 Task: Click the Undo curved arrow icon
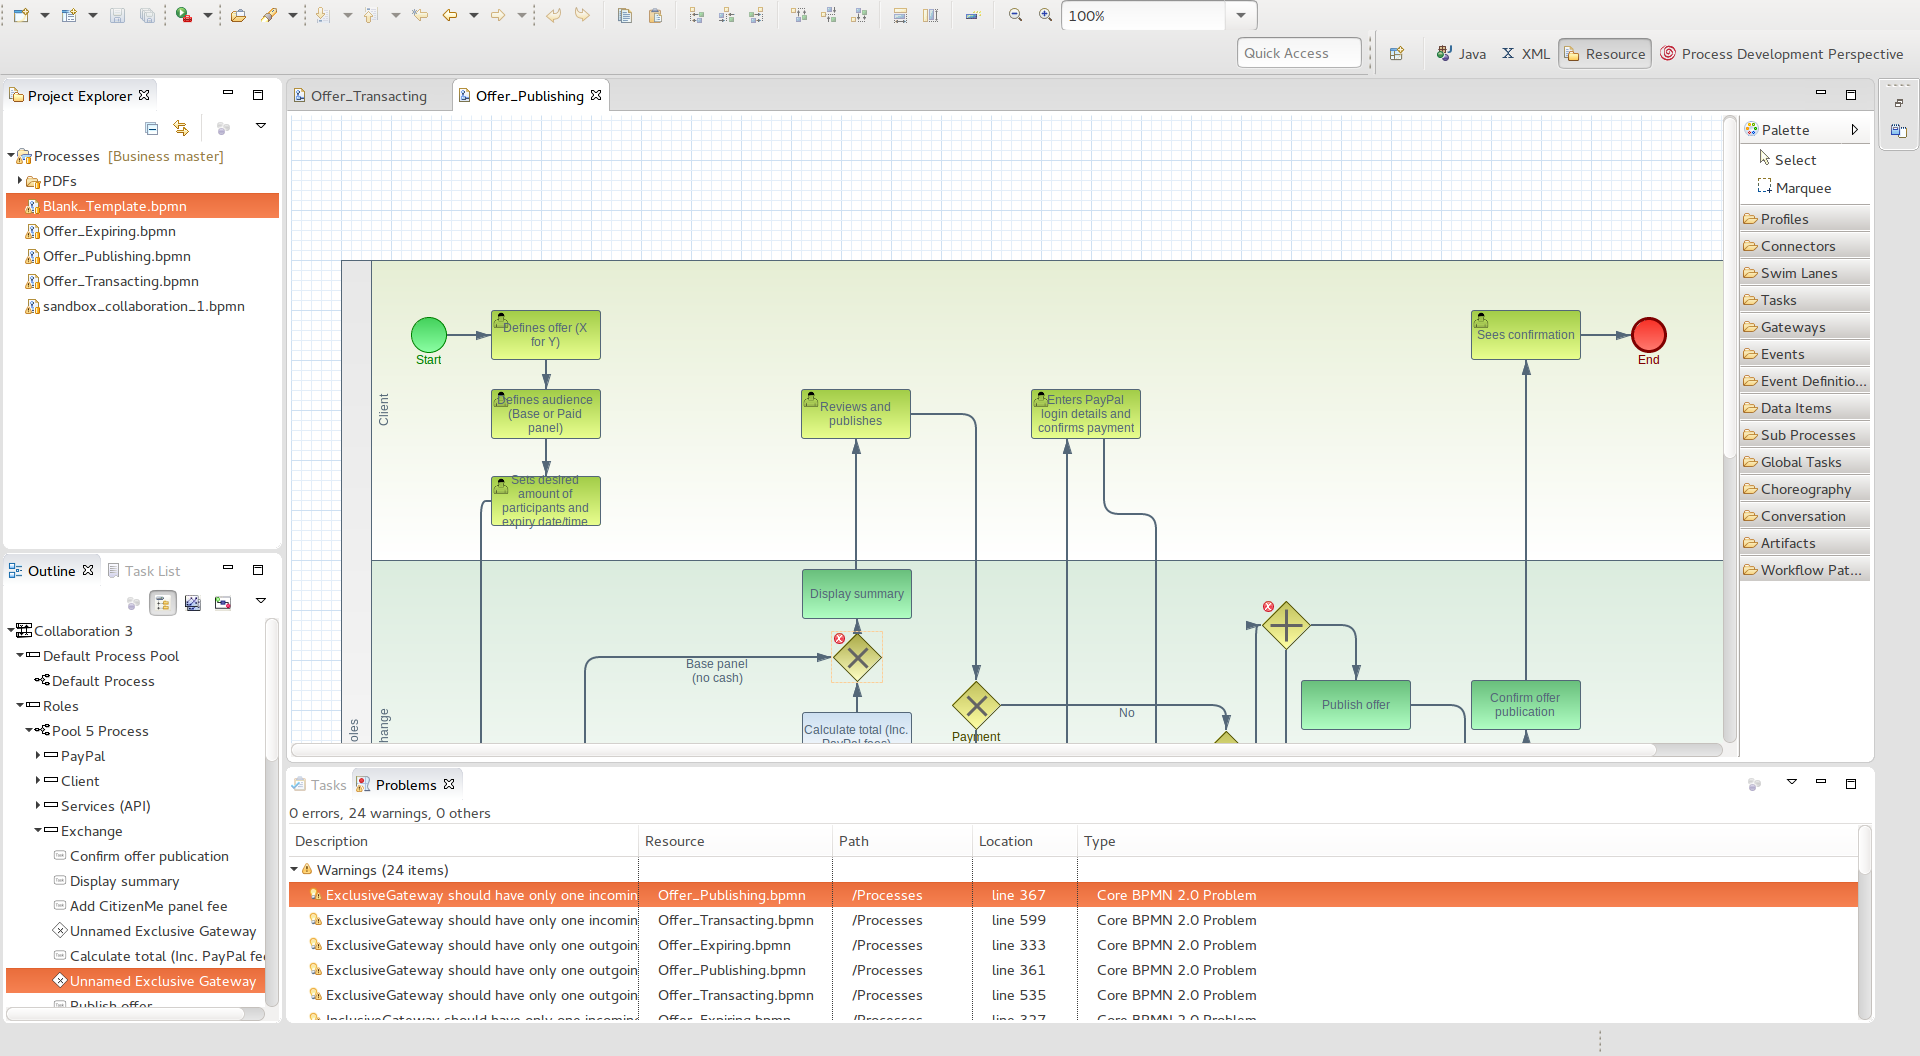click(553, 15)
